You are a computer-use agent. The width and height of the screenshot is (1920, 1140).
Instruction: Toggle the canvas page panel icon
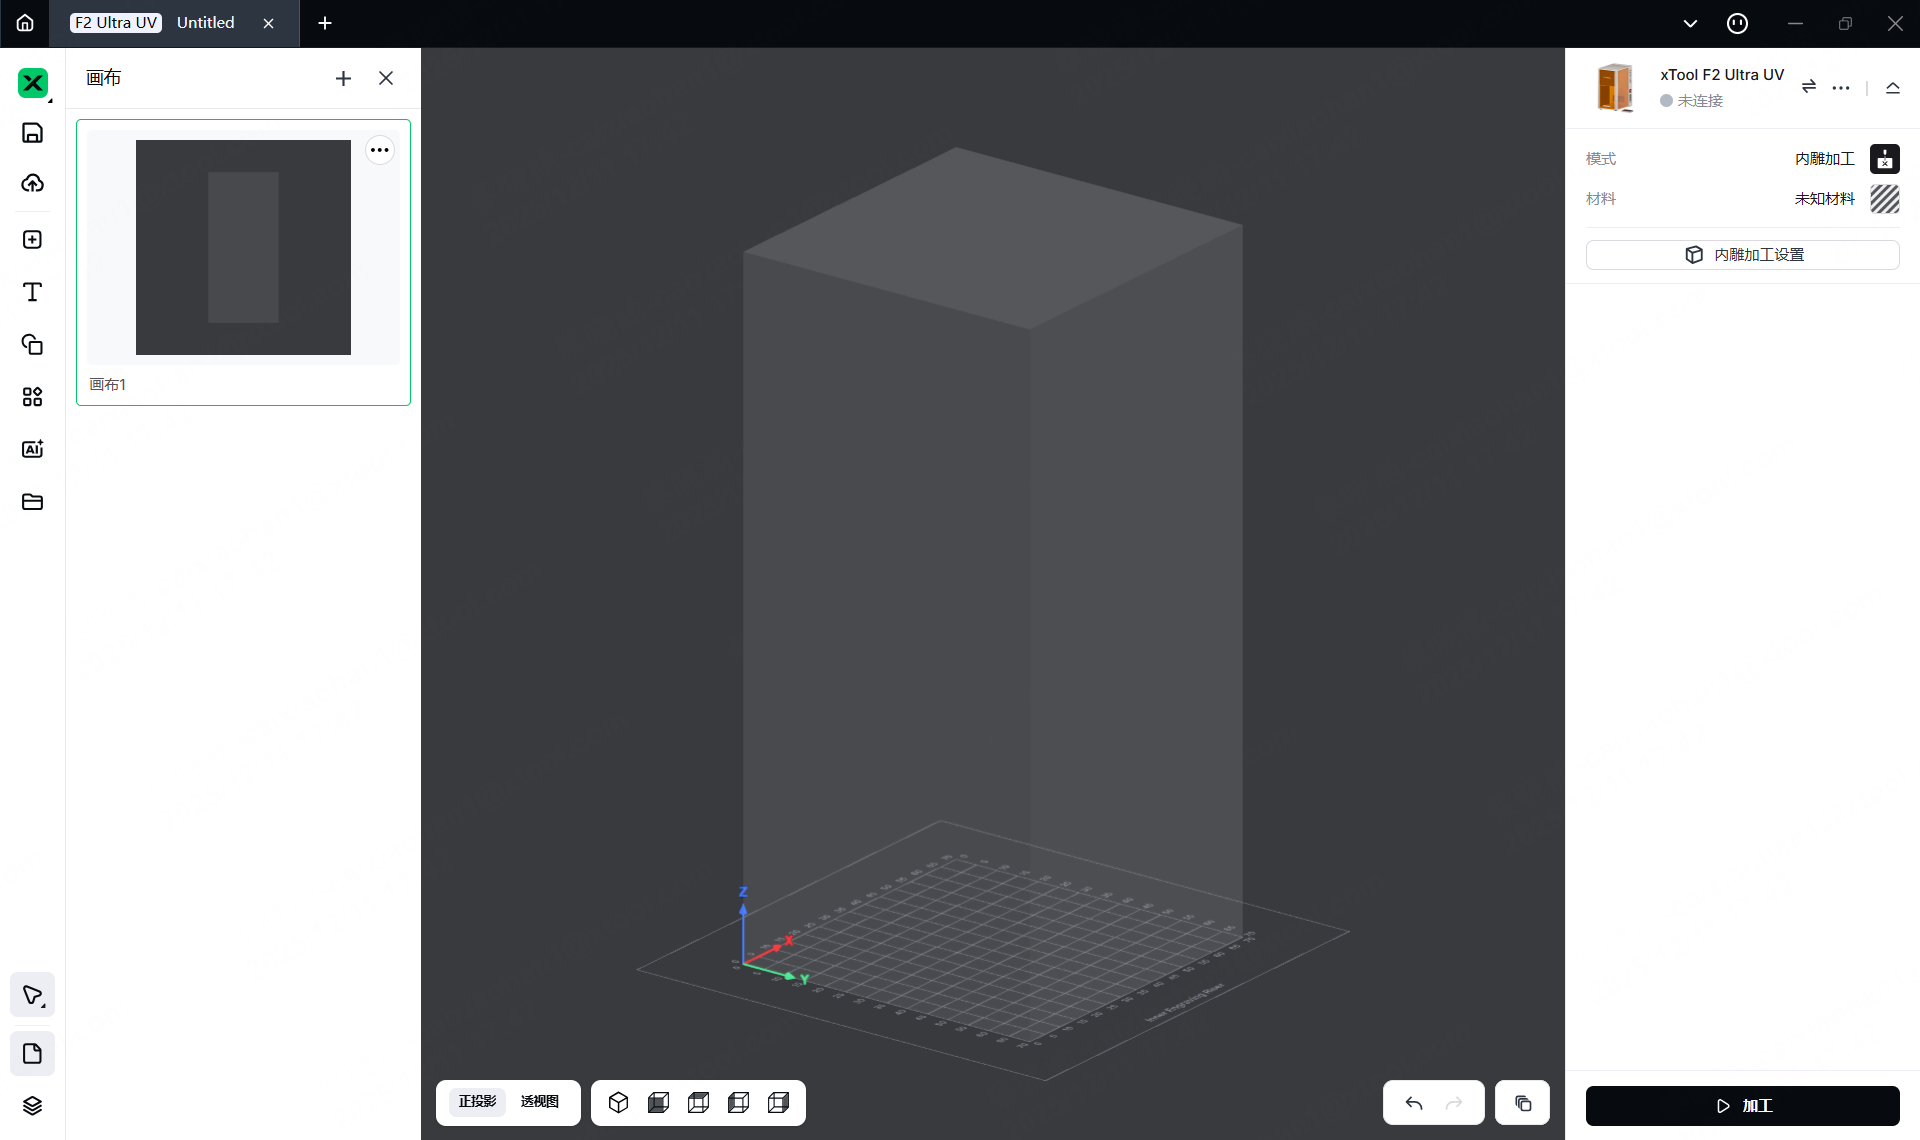click(32, 1053)
